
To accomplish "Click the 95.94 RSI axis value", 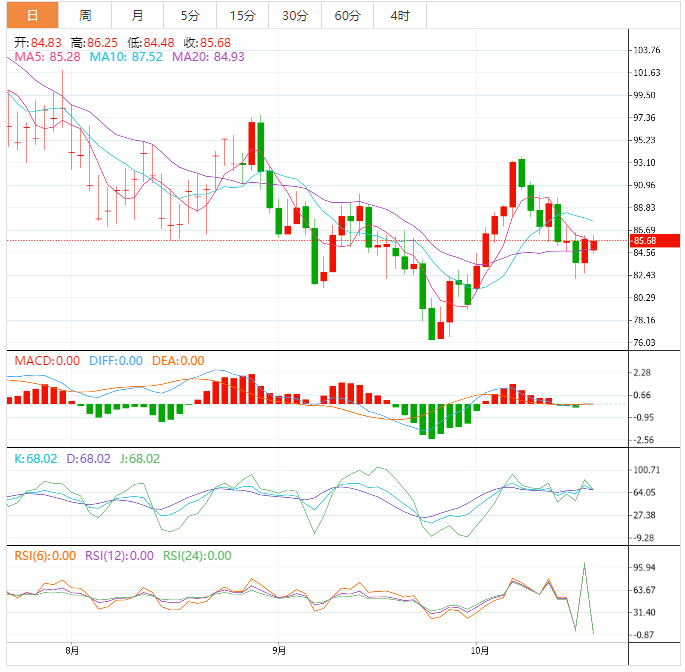I will tap(644, 568).
